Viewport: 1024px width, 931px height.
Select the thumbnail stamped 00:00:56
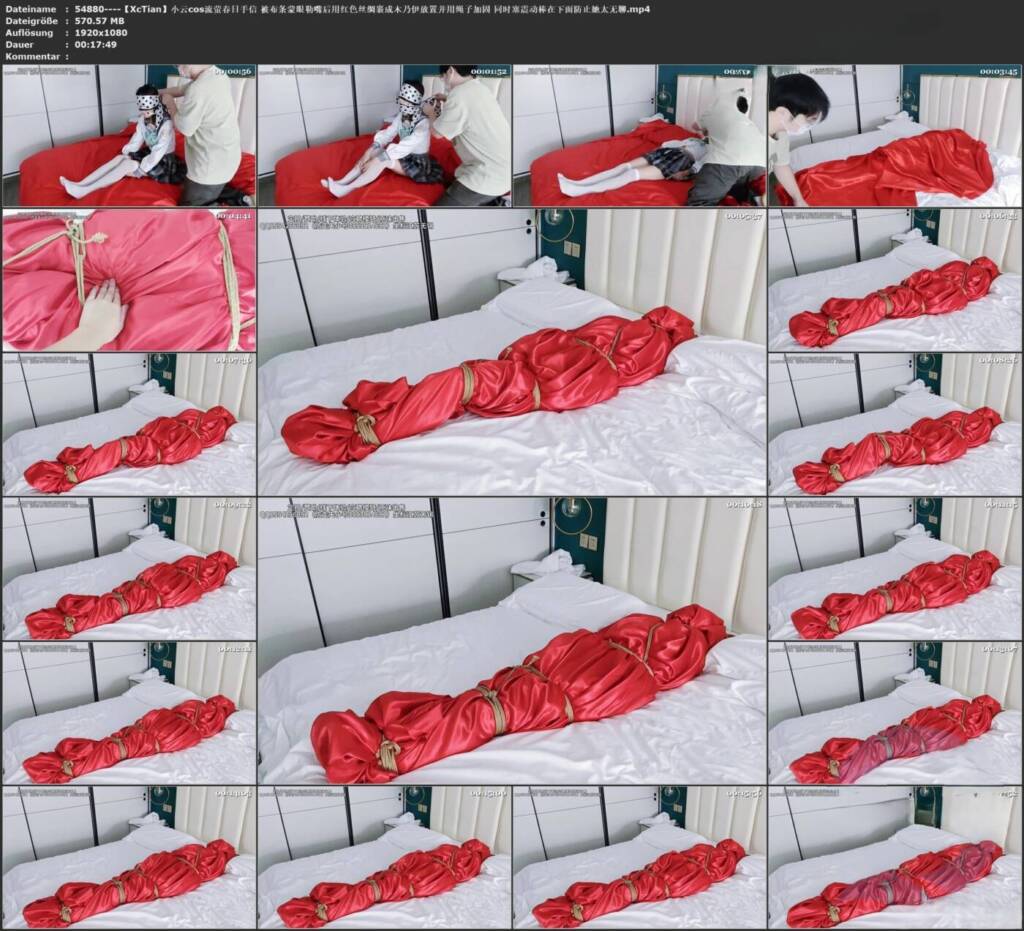(x=129, y=135)
